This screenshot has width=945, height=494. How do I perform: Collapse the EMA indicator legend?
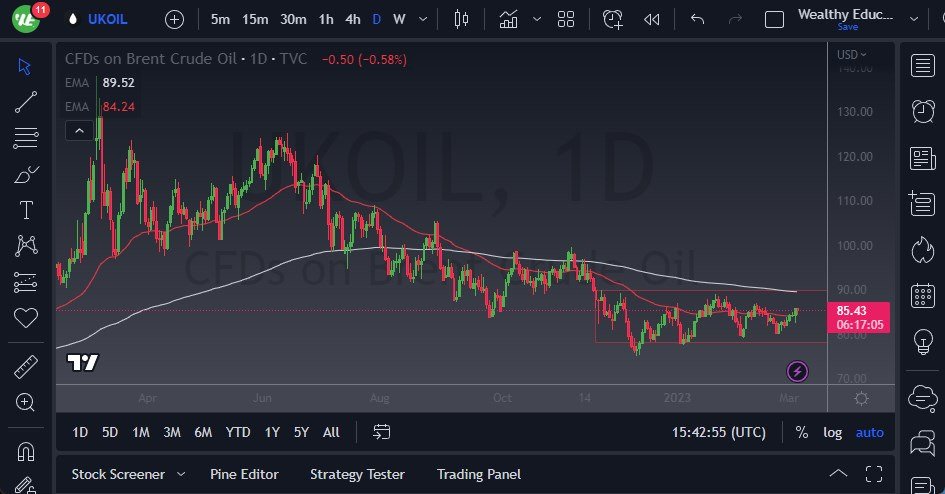[x=77, y=130]
